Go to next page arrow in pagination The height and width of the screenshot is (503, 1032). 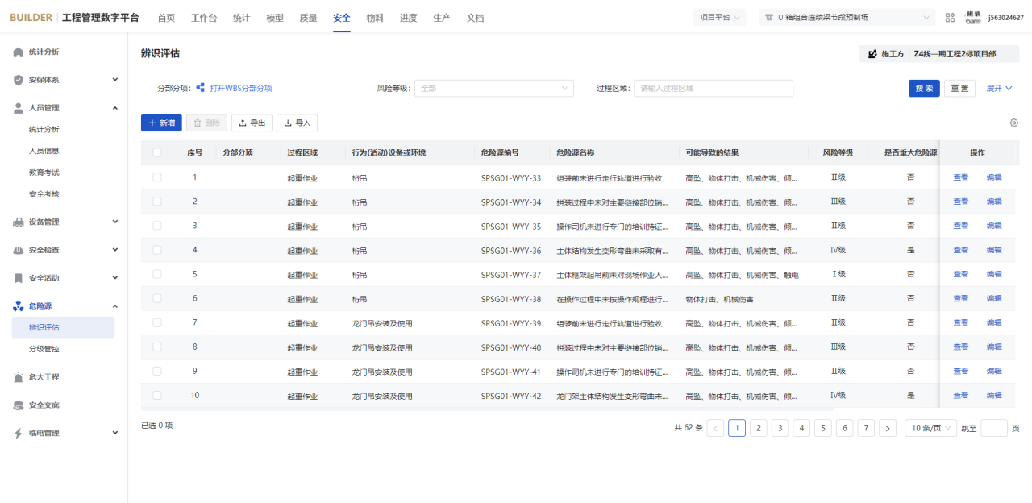coord(888,429)
